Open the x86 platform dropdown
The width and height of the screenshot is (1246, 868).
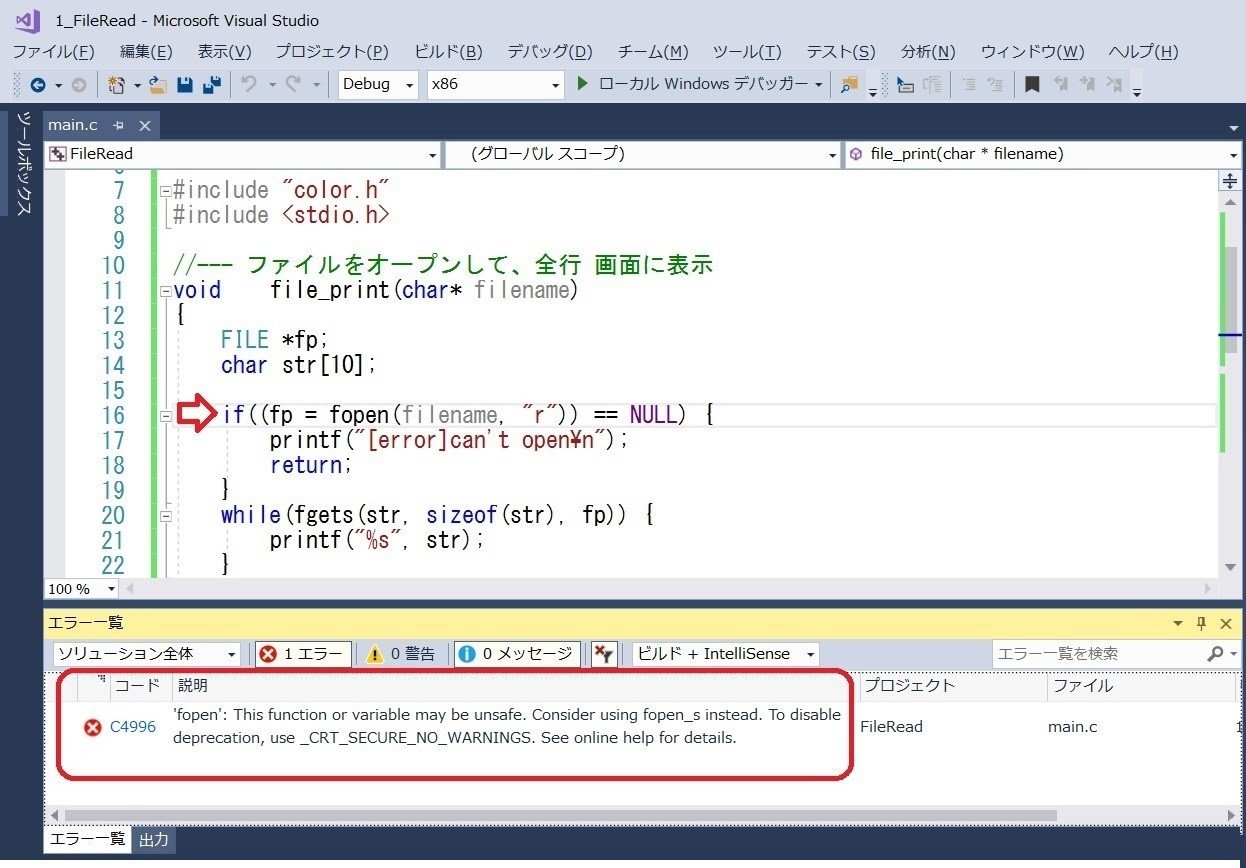(496, 85)
